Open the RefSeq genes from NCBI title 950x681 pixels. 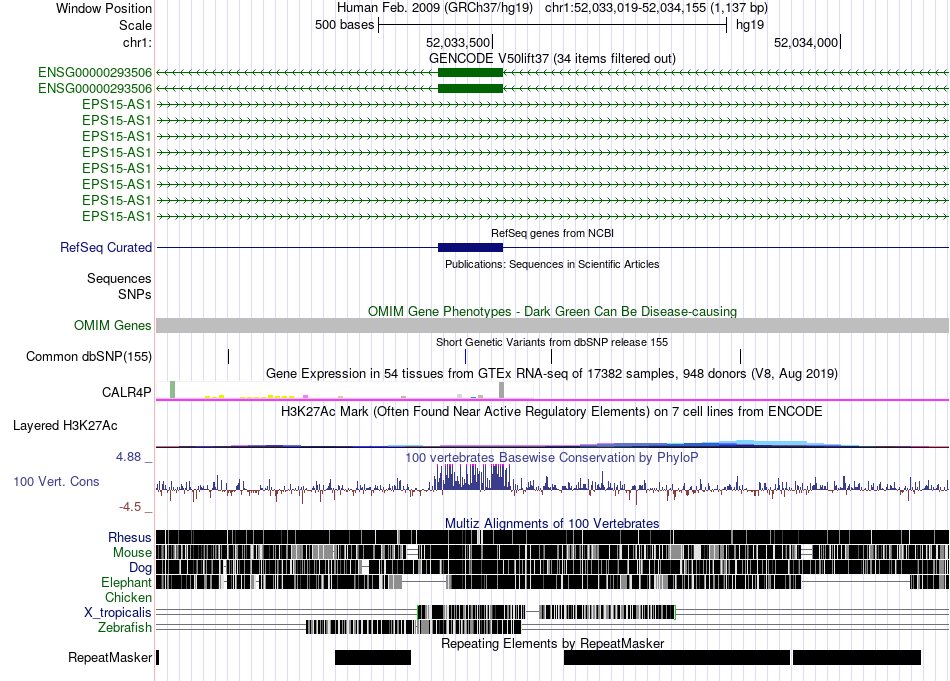(552, 233)
